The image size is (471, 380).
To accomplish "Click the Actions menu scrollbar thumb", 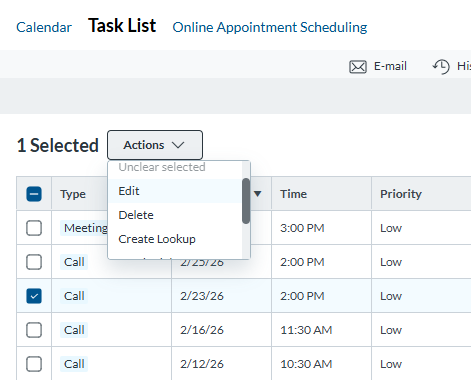I will [x=246, y=201].
